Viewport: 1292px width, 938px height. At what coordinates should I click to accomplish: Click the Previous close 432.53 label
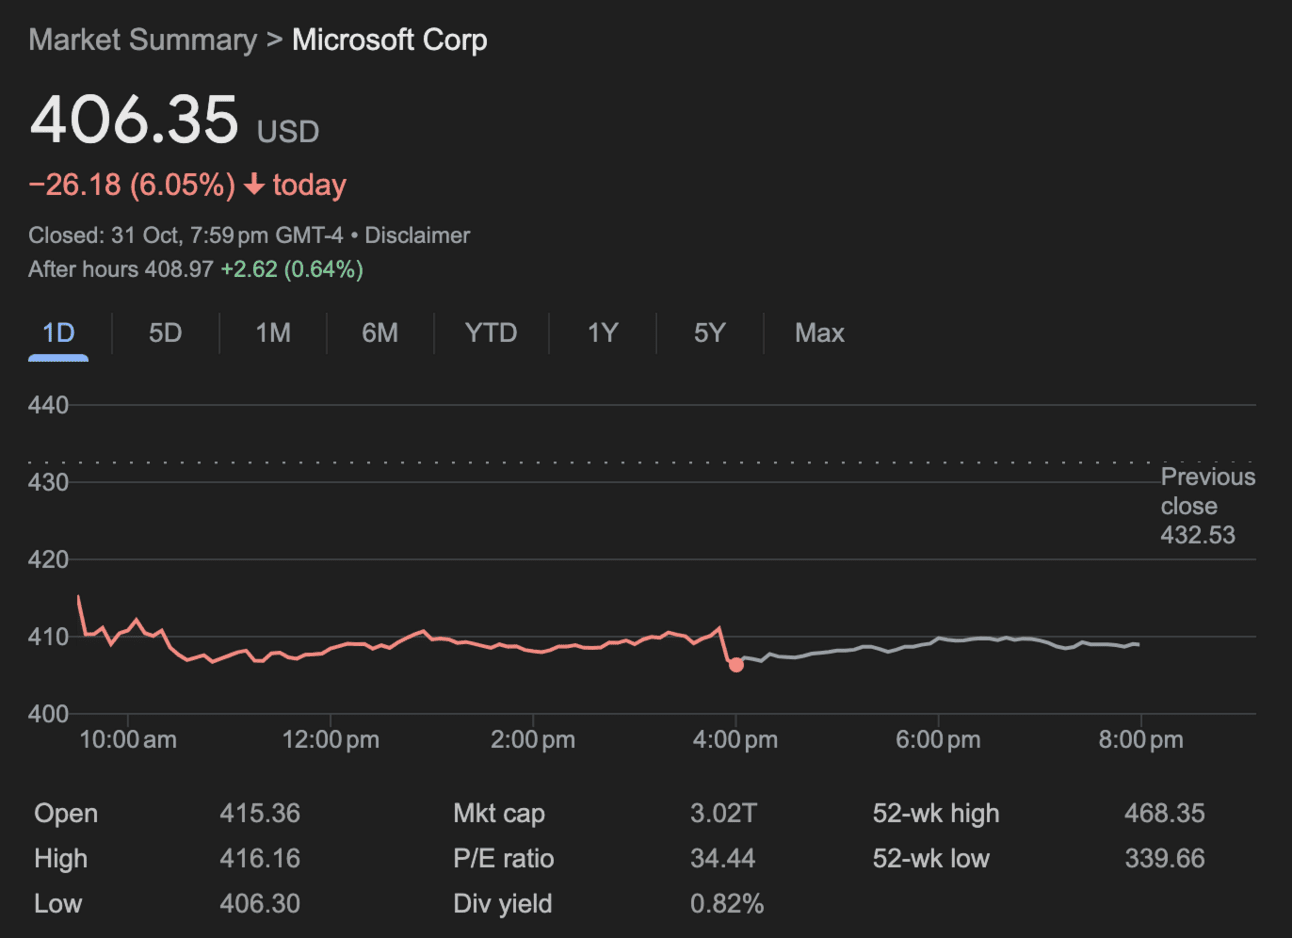1206,506
